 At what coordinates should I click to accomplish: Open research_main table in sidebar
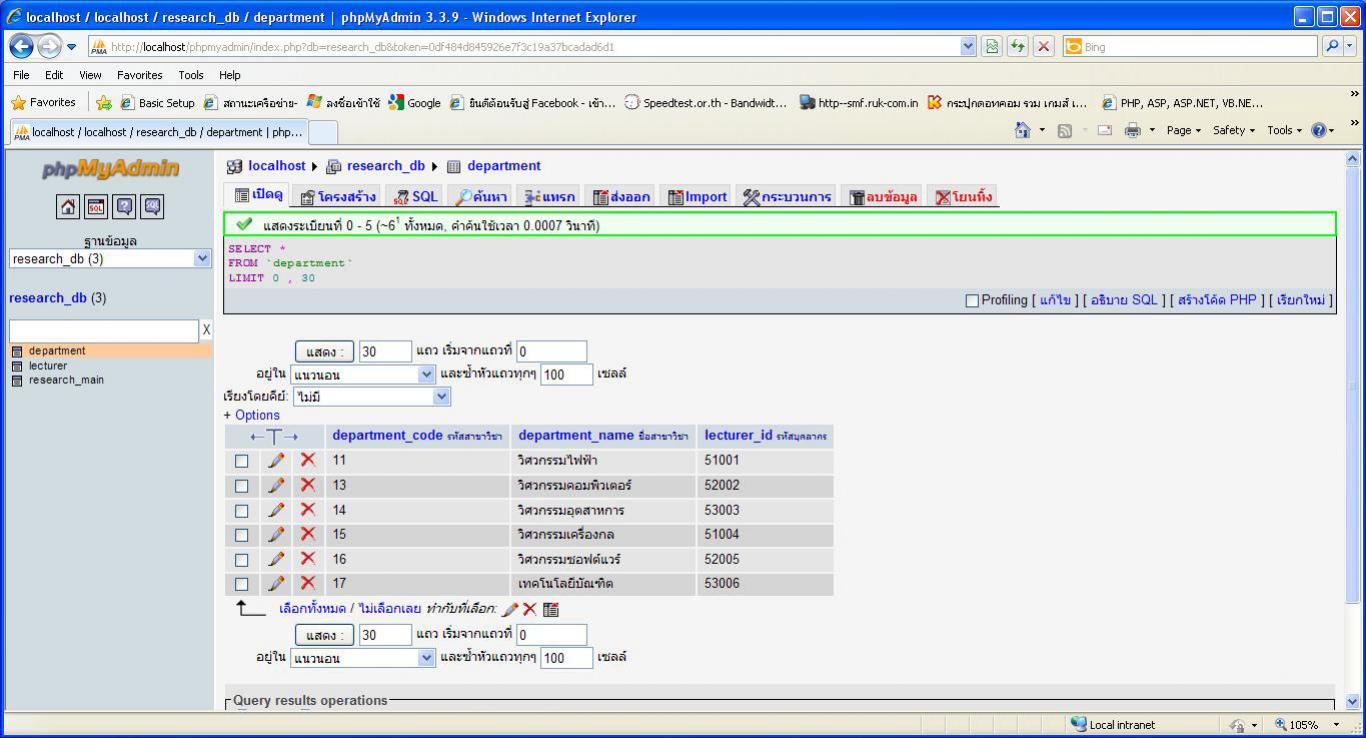tap(66, 380)
